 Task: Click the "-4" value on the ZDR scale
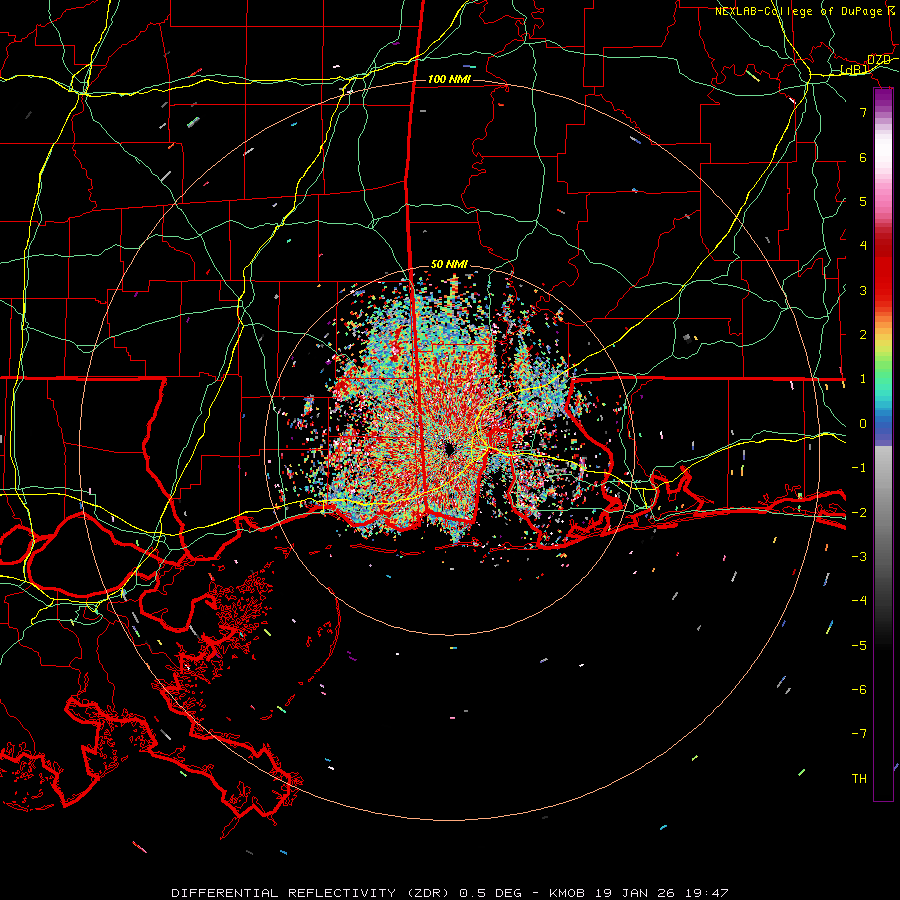click(x=859, y=601)
